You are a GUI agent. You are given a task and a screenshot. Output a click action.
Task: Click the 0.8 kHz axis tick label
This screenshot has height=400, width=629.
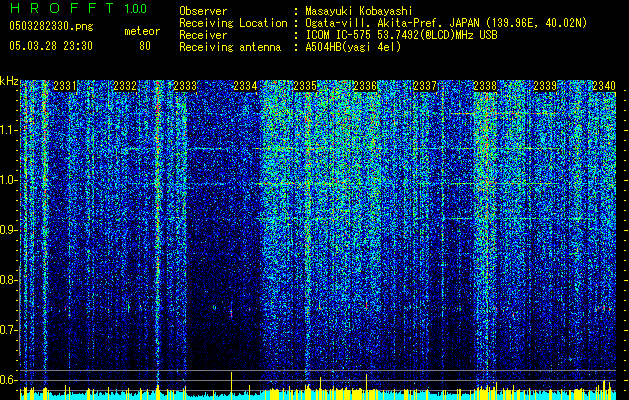point(9,280)
